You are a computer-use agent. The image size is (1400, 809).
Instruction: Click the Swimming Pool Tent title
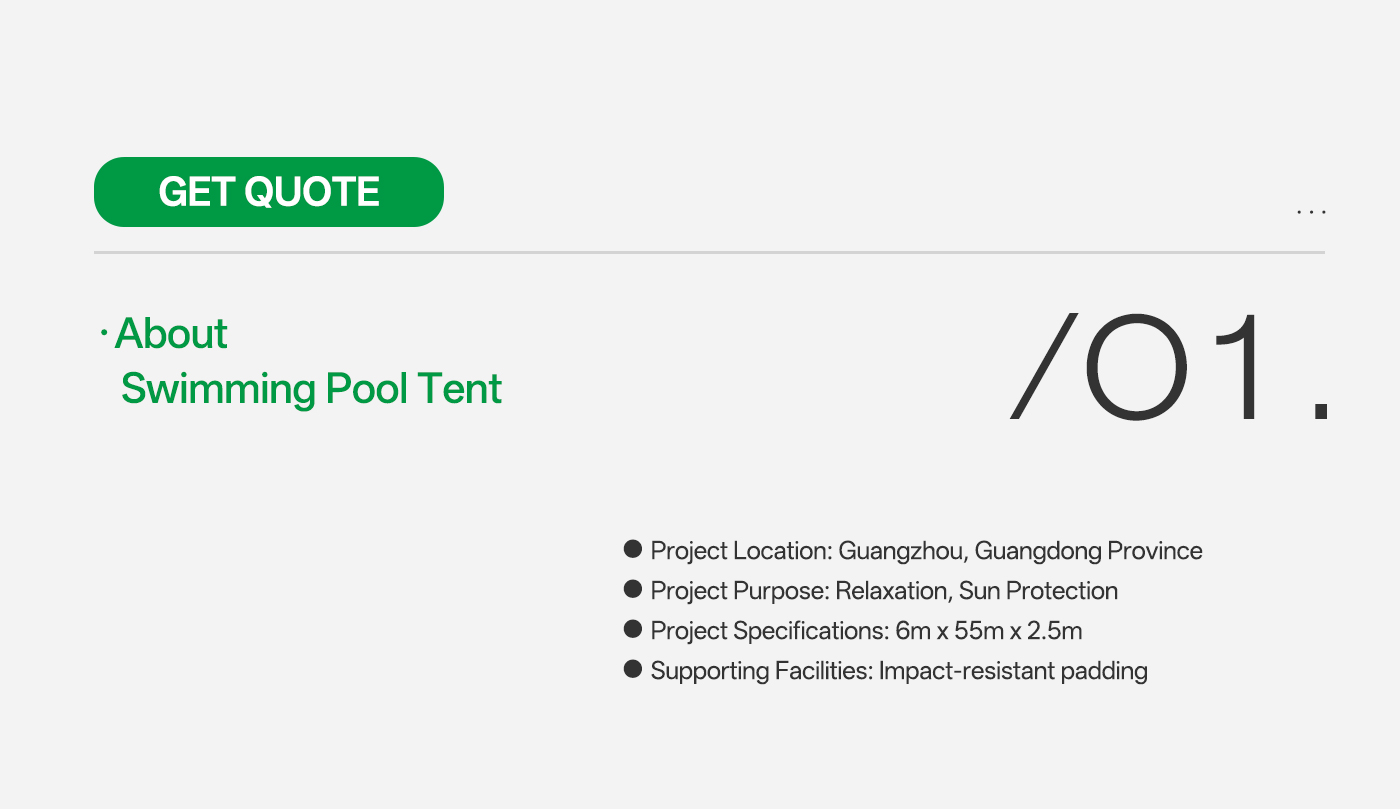click(311, 388)
